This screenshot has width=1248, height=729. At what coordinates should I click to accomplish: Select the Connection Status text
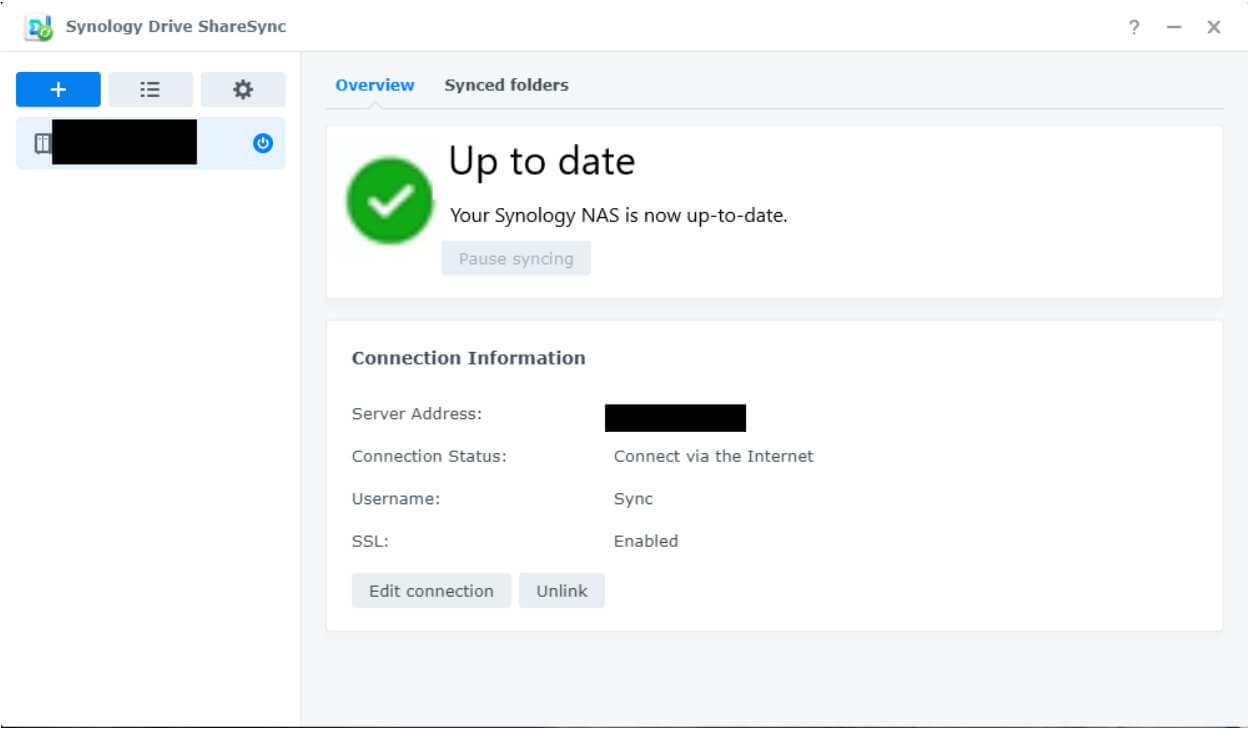tap(713, 456)
